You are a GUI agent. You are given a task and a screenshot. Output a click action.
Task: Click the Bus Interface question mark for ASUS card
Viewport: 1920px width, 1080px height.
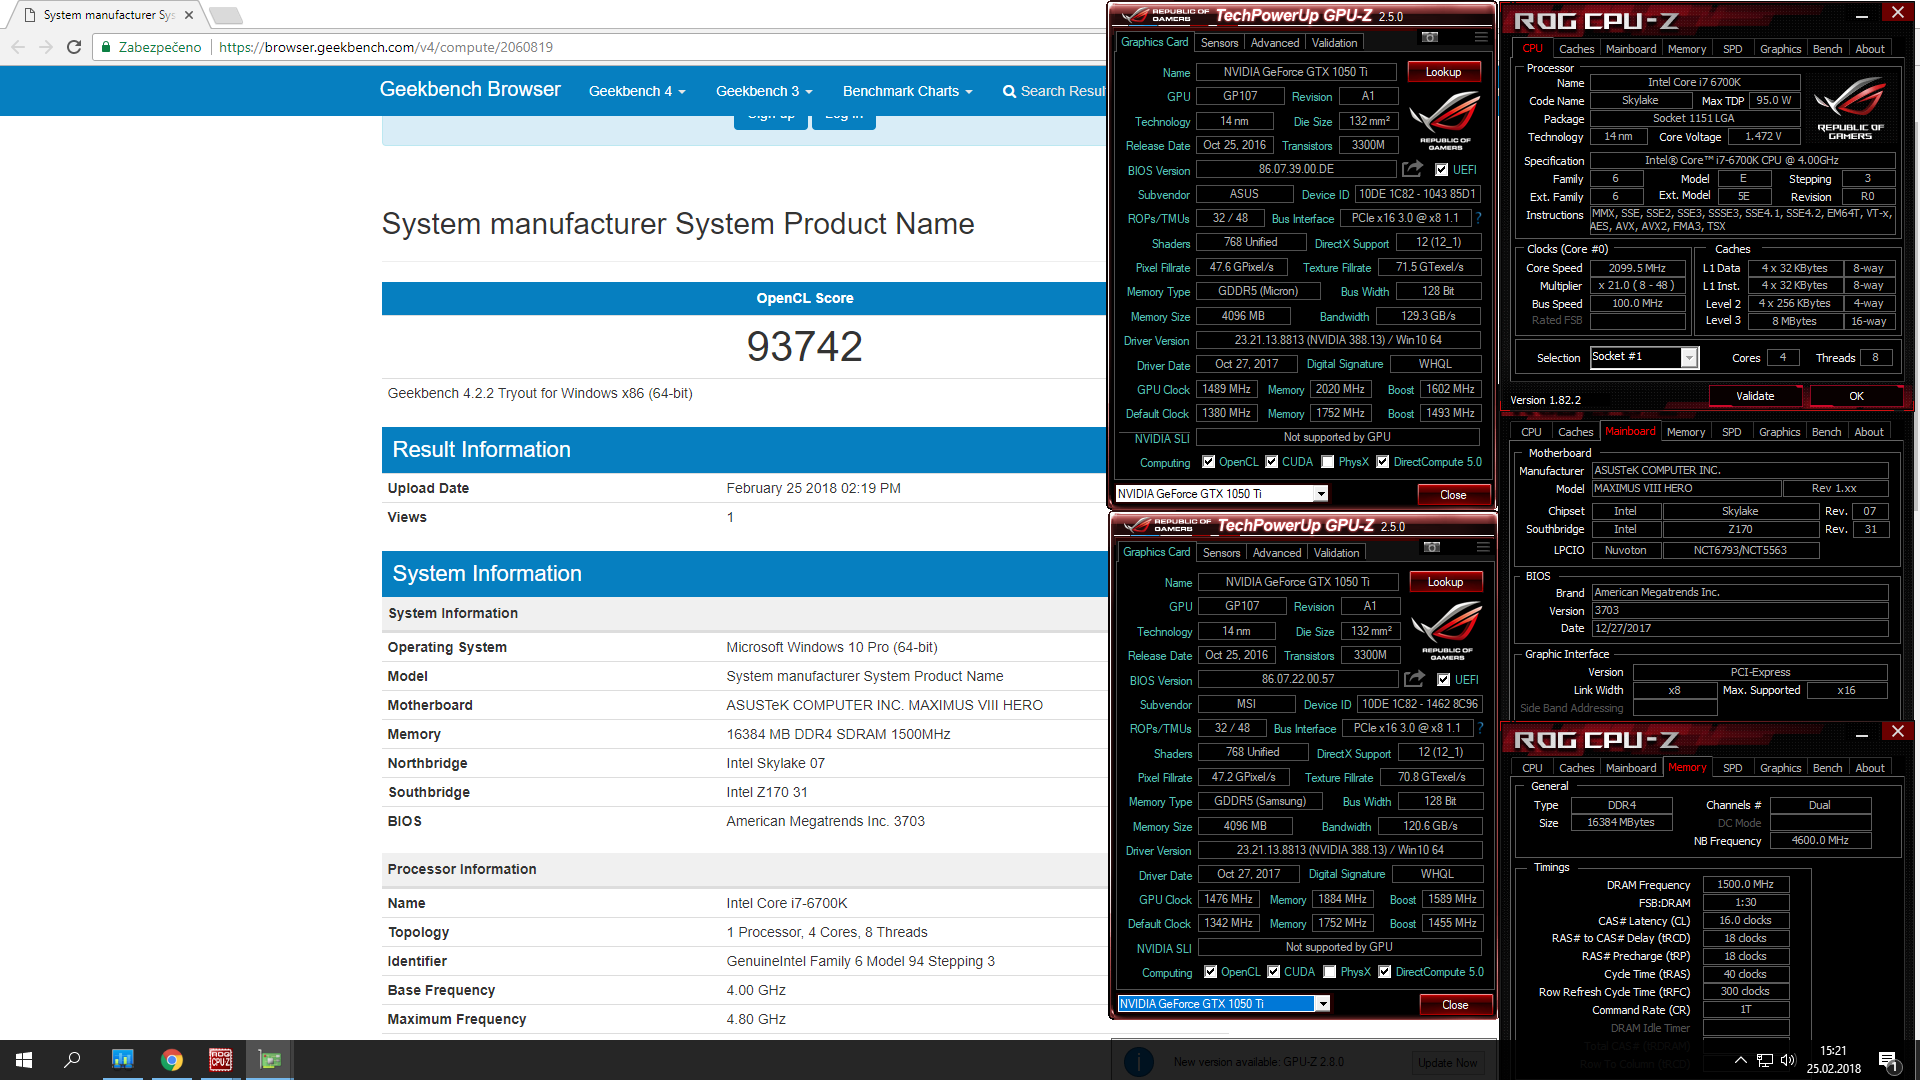tap(1479, 218)
